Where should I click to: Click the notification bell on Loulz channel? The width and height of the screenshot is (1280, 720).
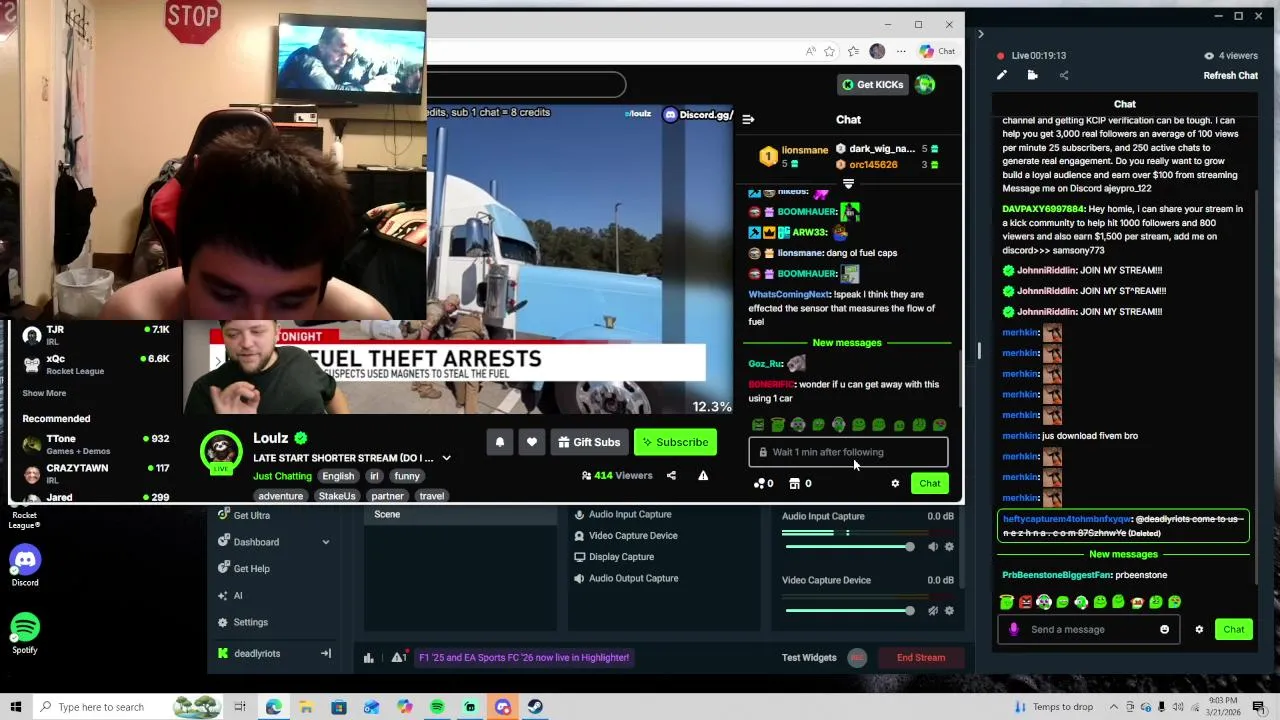500,442
